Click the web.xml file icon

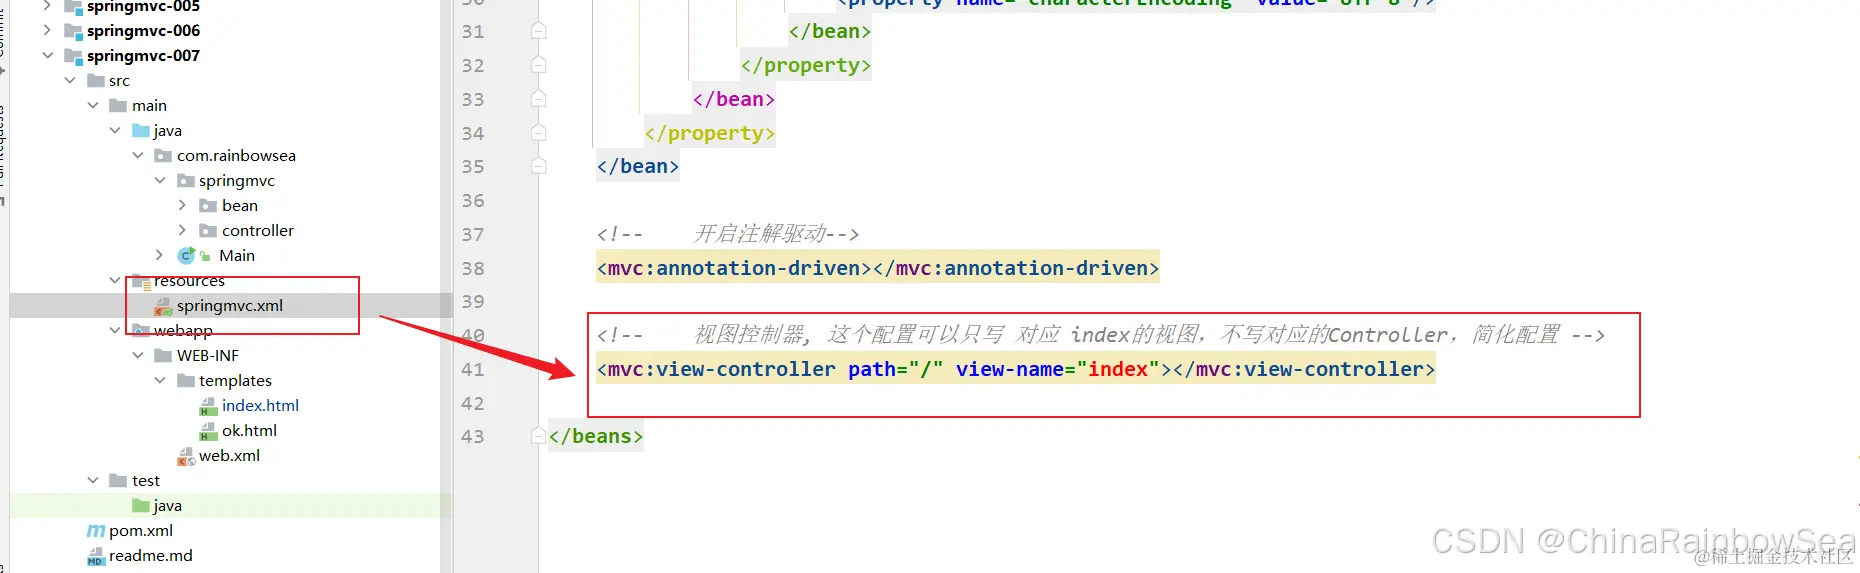pos(186,456)
